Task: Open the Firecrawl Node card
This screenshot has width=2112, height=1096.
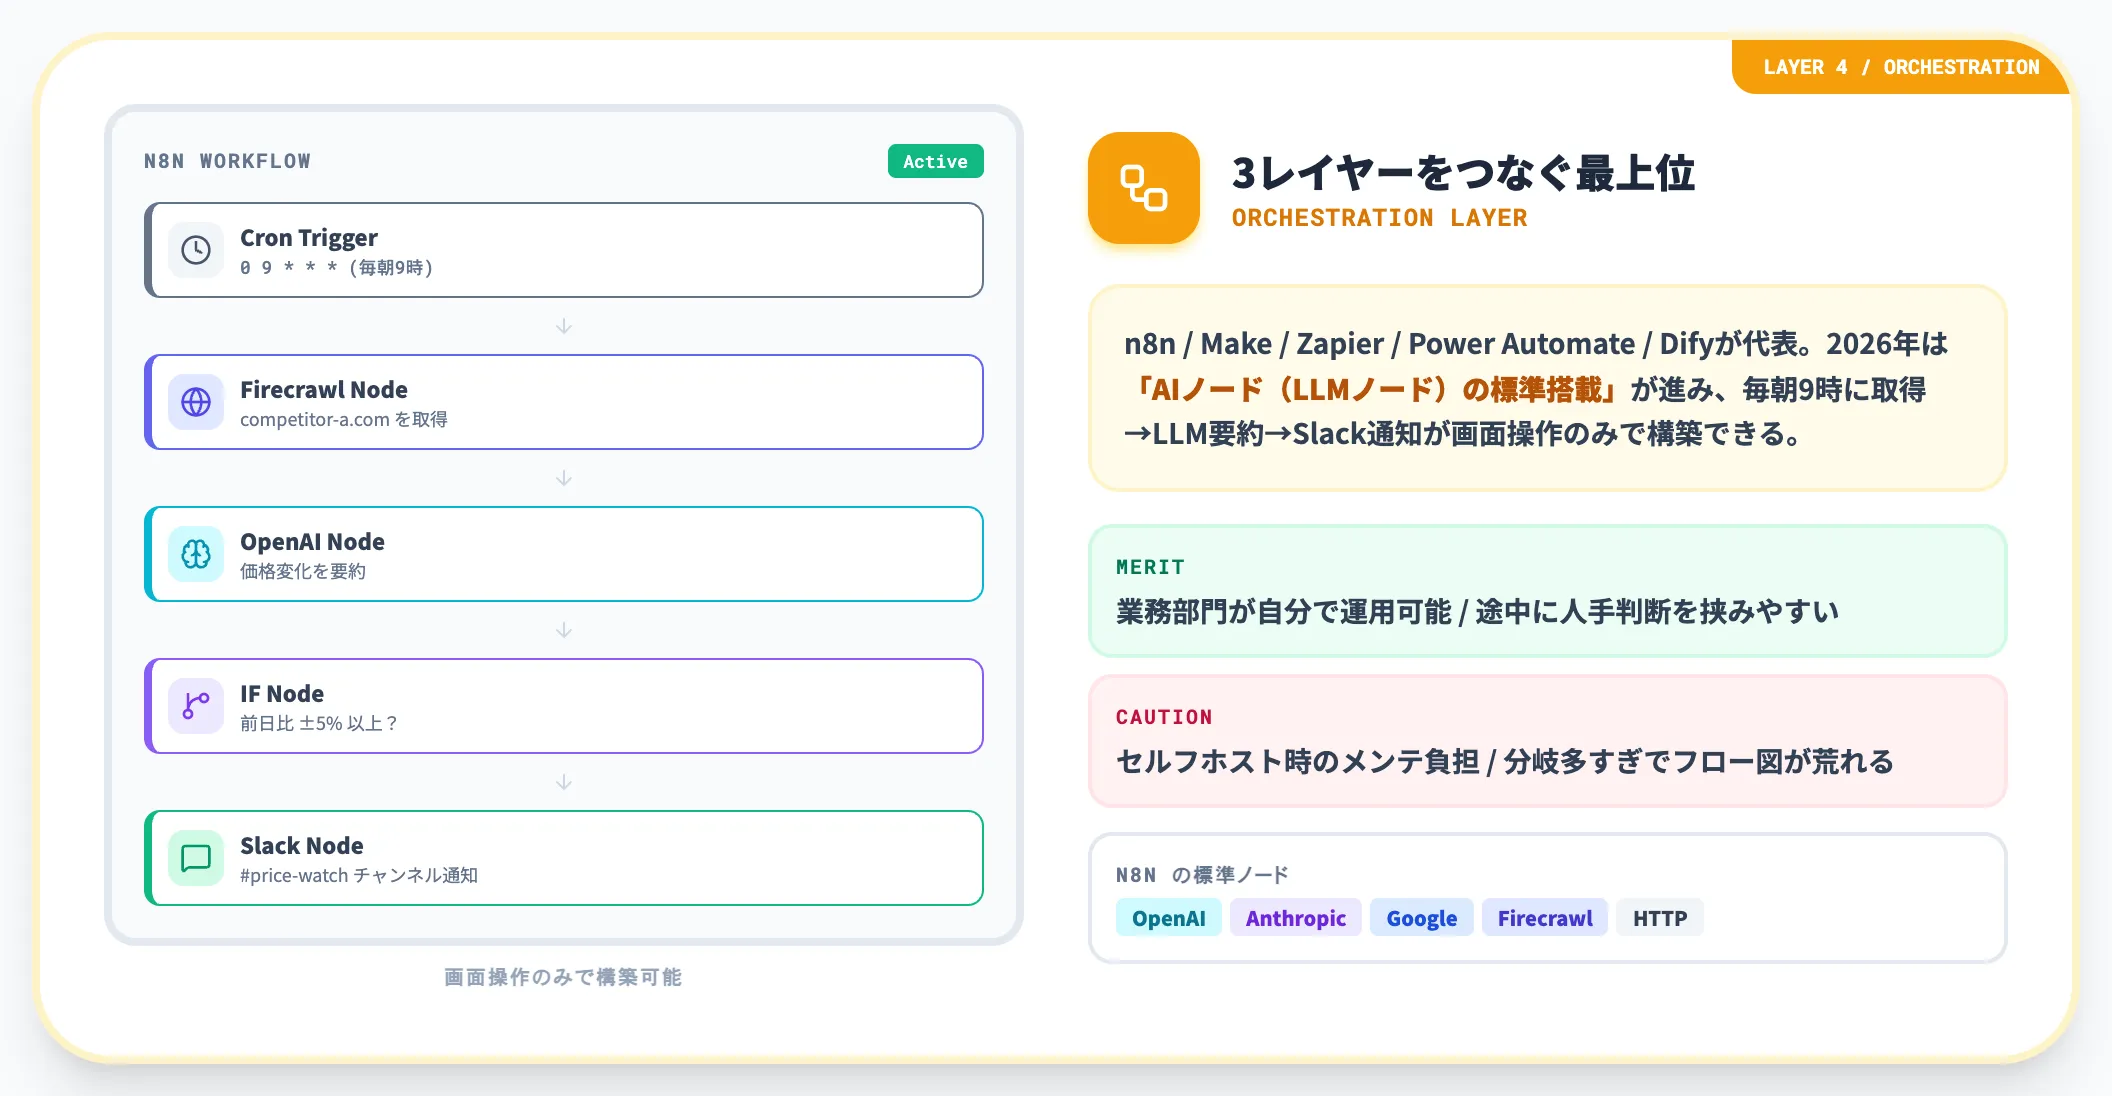Action: tap(564, 402)
